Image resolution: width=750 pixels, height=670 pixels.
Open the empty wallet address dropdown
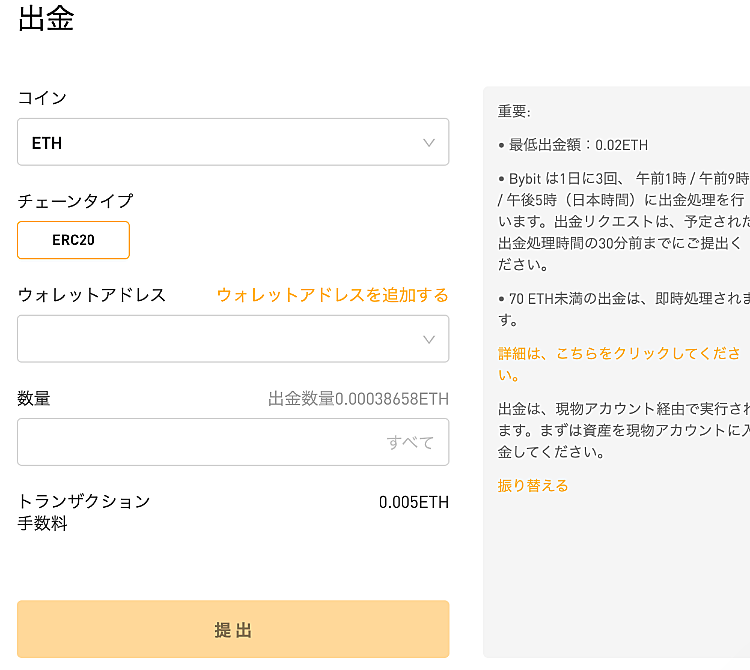pyautogui.click(x=233, y=339)
